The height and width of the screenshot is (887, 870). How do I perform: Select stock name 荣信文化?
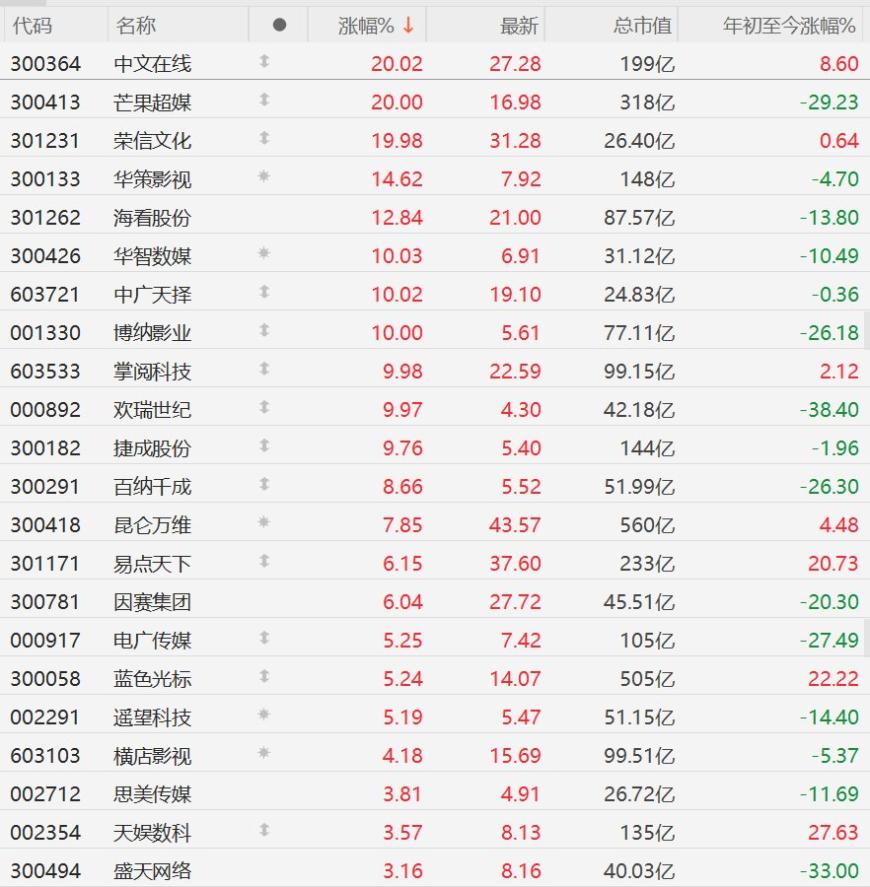(152, 141)
